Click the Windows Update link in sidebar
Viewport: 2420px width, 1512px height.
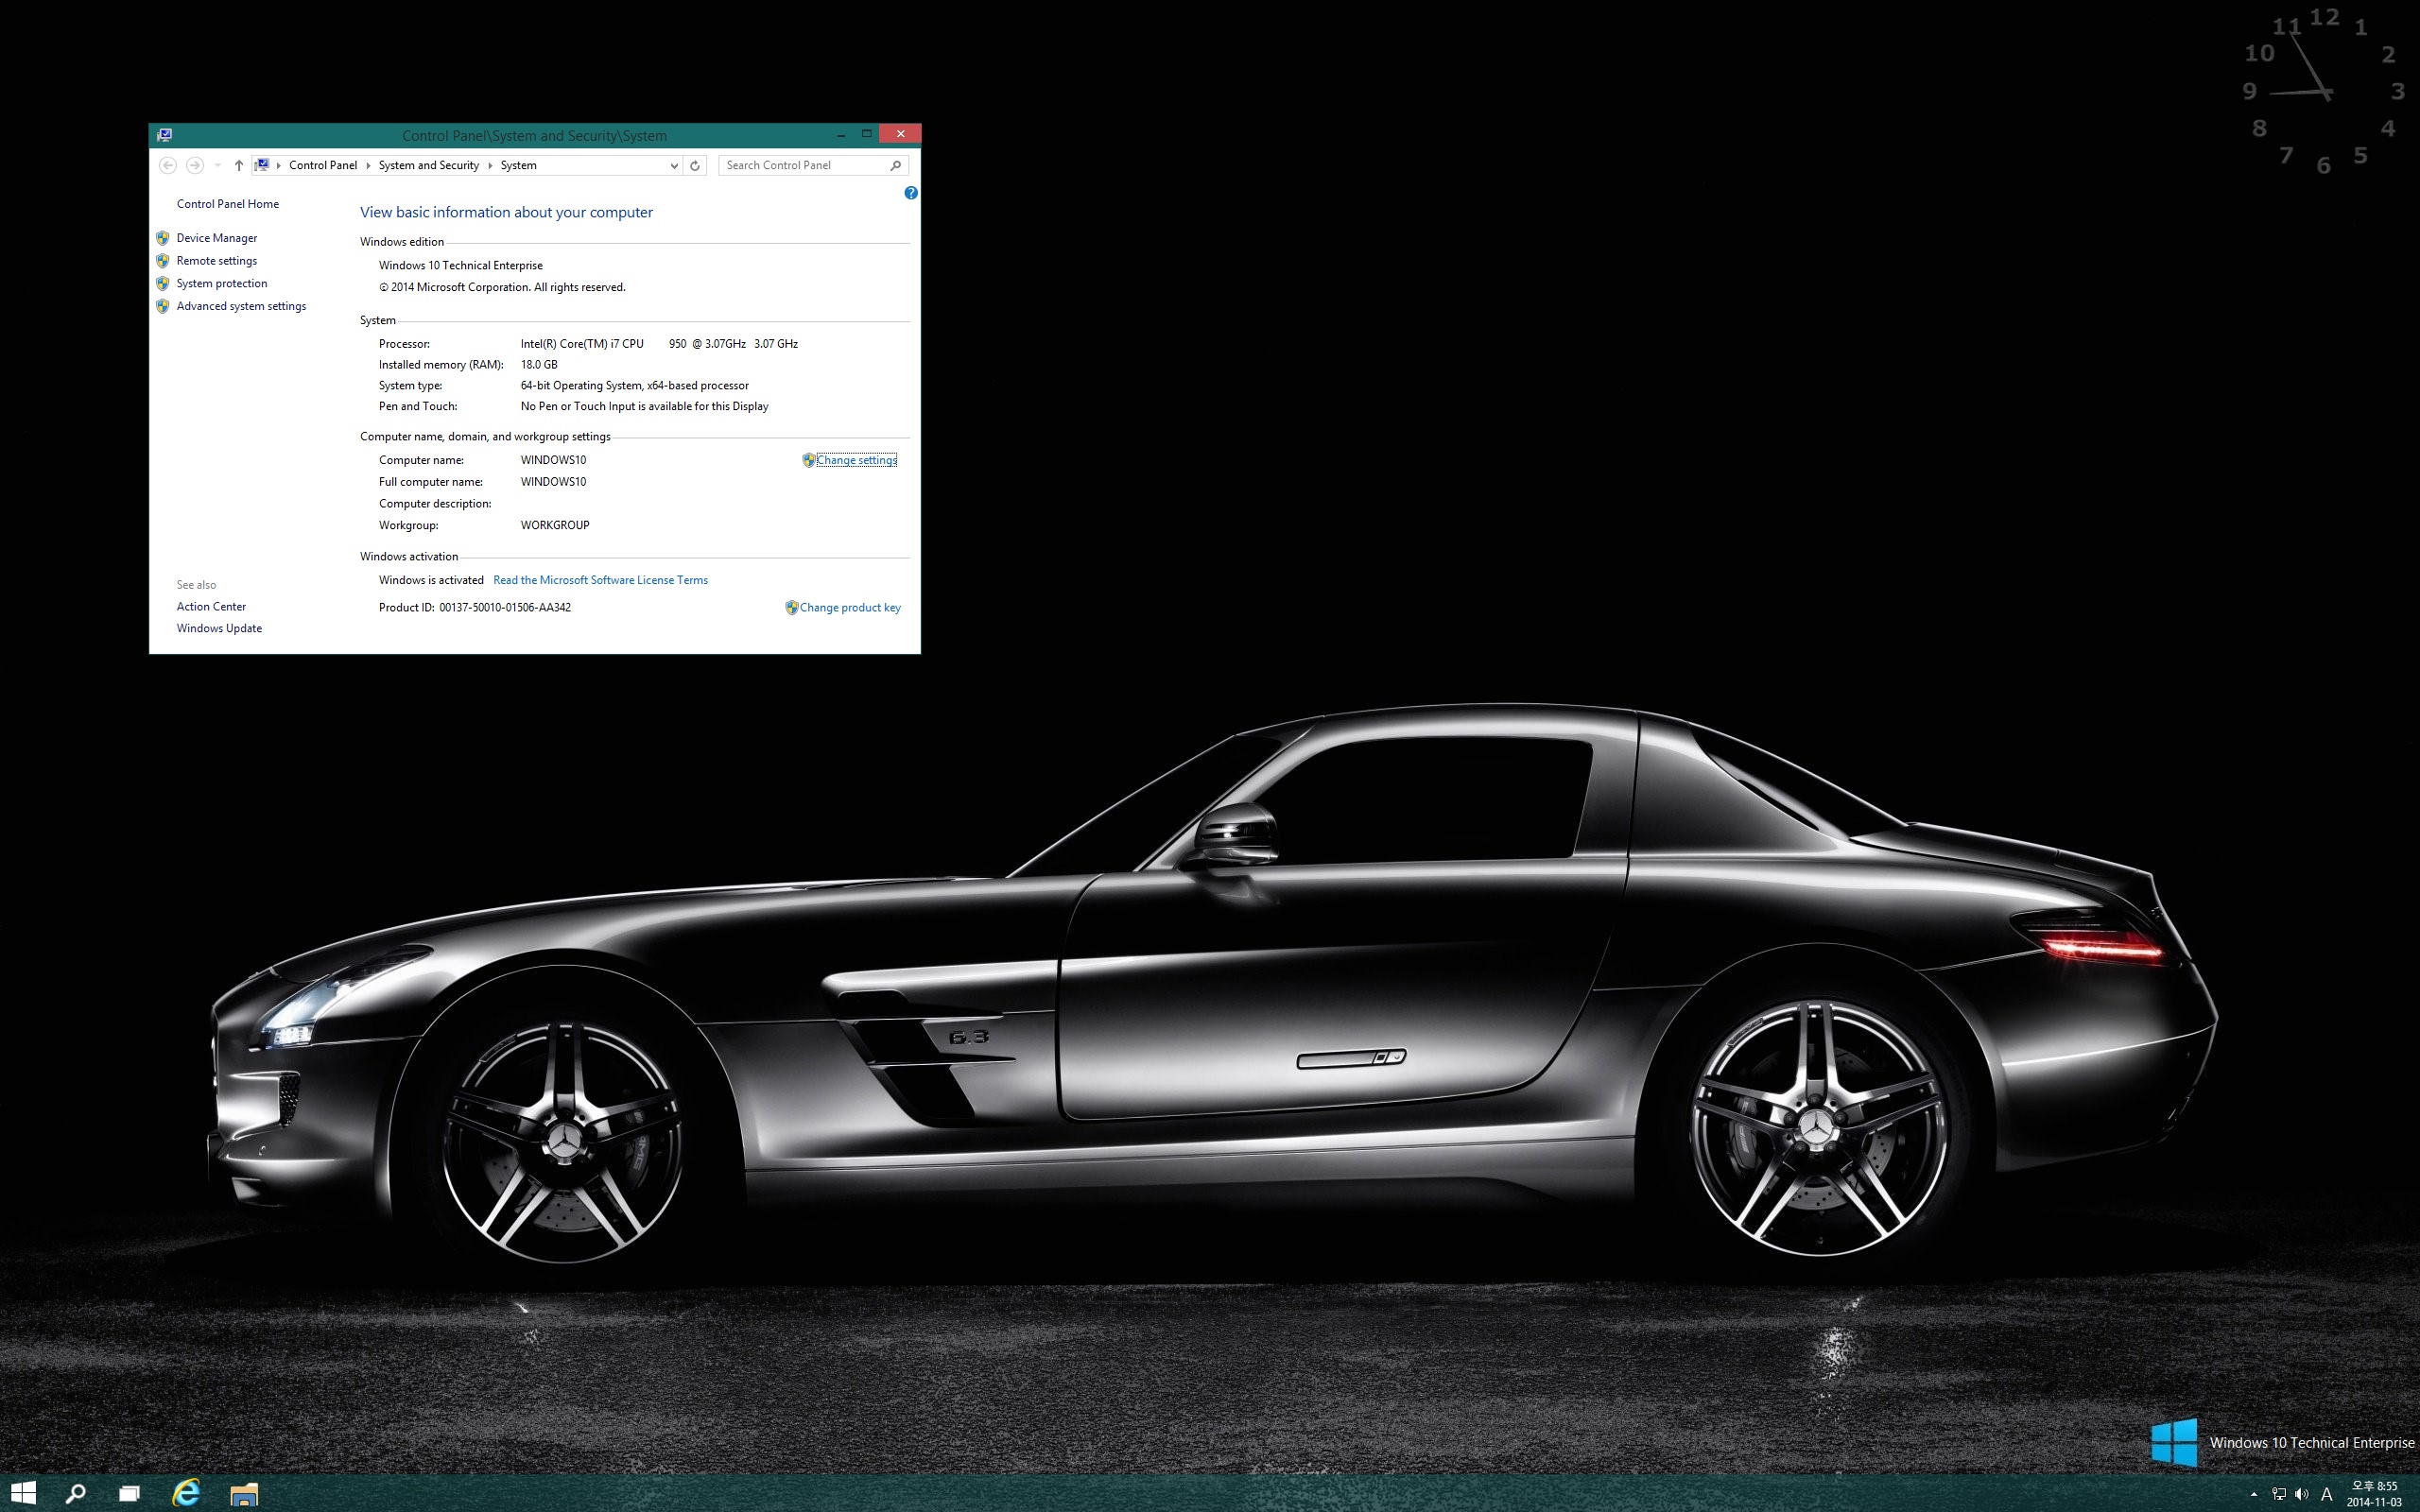pyautogui.click(x=219, y=627)
